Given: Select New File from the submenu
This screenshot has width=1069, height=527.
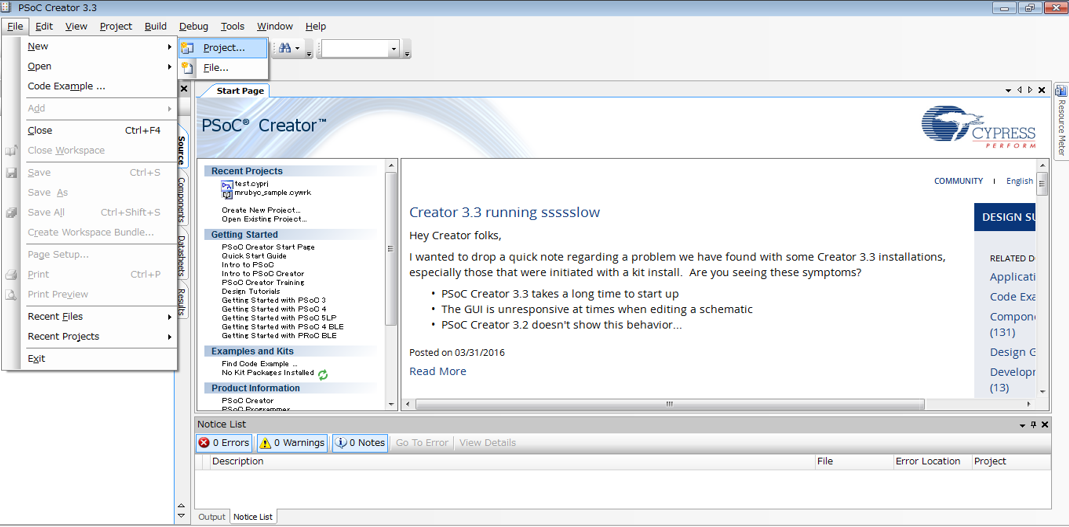Looking at the screenshot, I should [x=223, y=68].
